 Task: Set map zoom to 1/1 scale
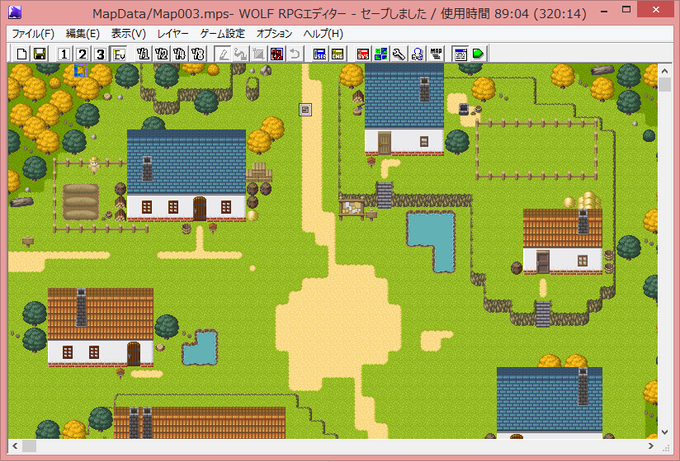143,54
